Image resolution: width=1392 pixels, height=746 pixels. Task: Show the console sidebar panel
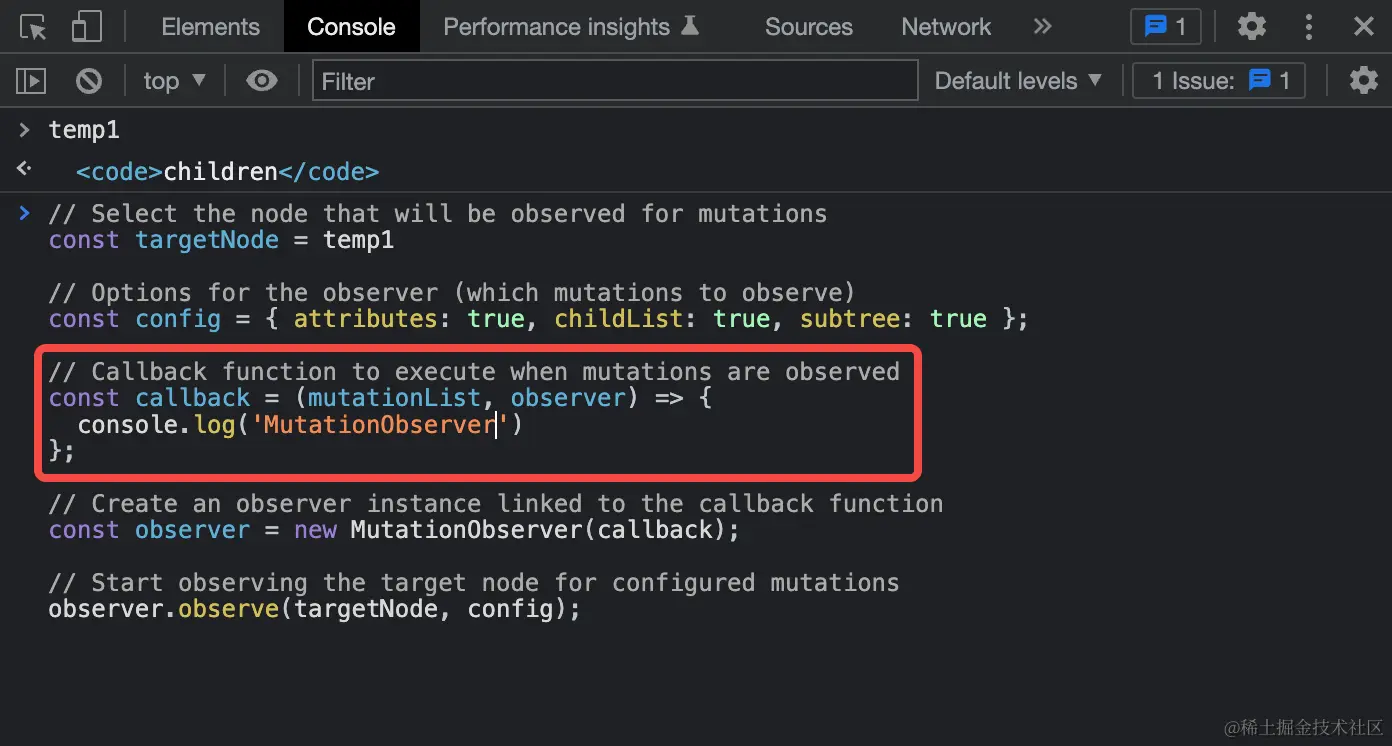(x=31, y=81)
